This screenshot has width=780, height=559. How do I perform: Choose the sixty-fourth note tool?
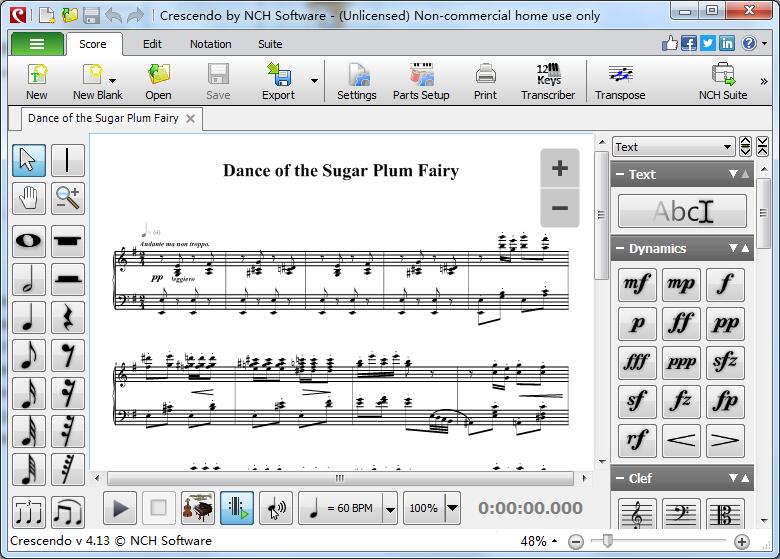click(29, 469)
